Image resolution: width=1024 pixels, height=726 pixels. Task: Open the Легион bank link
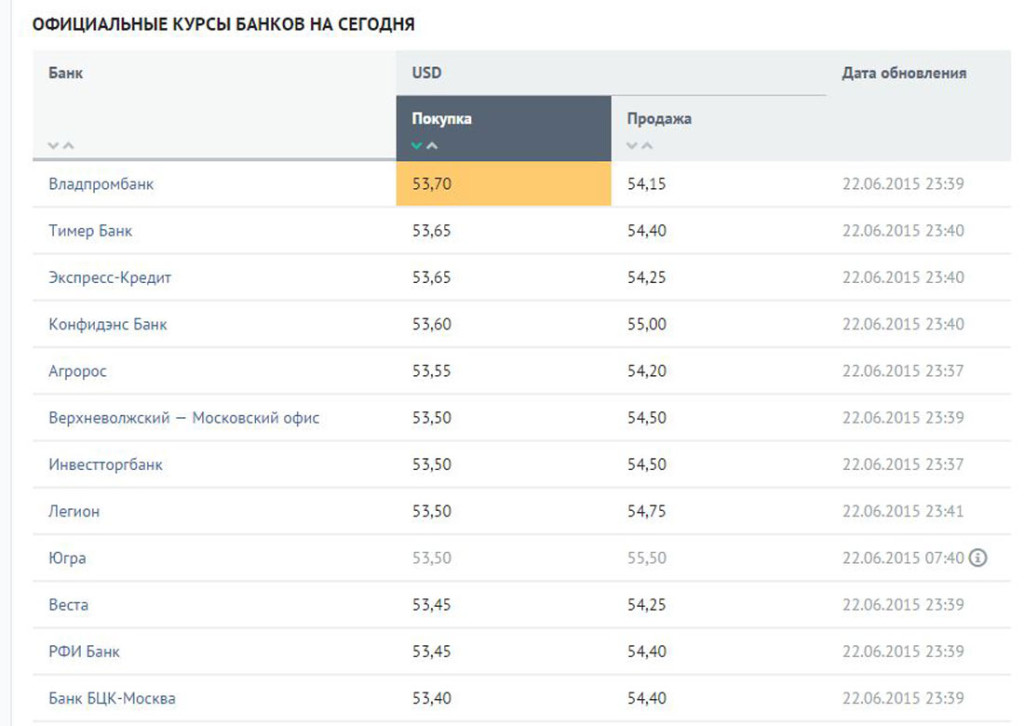click(x=74, y=511)
